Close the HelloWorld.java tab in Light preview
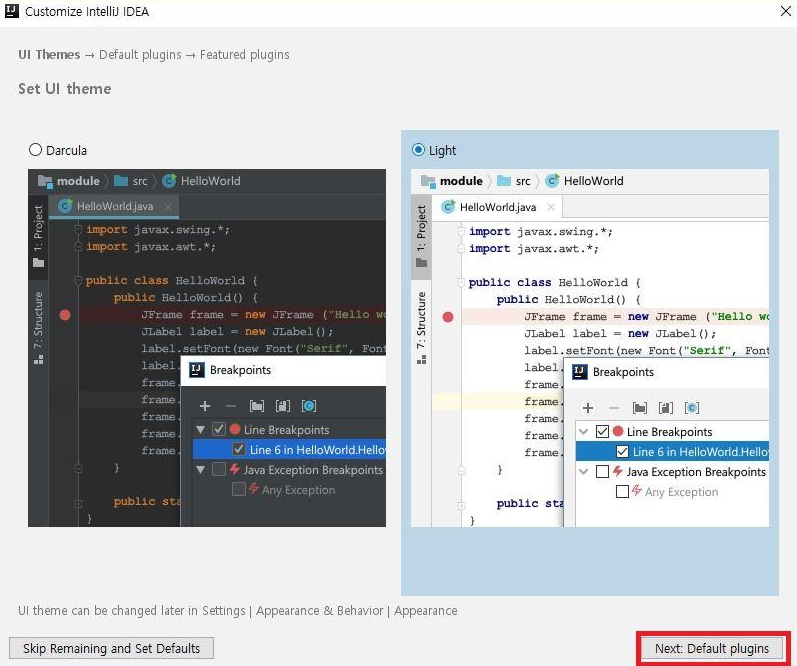Viewport: 797px width, 666px height. pos(551,207)
